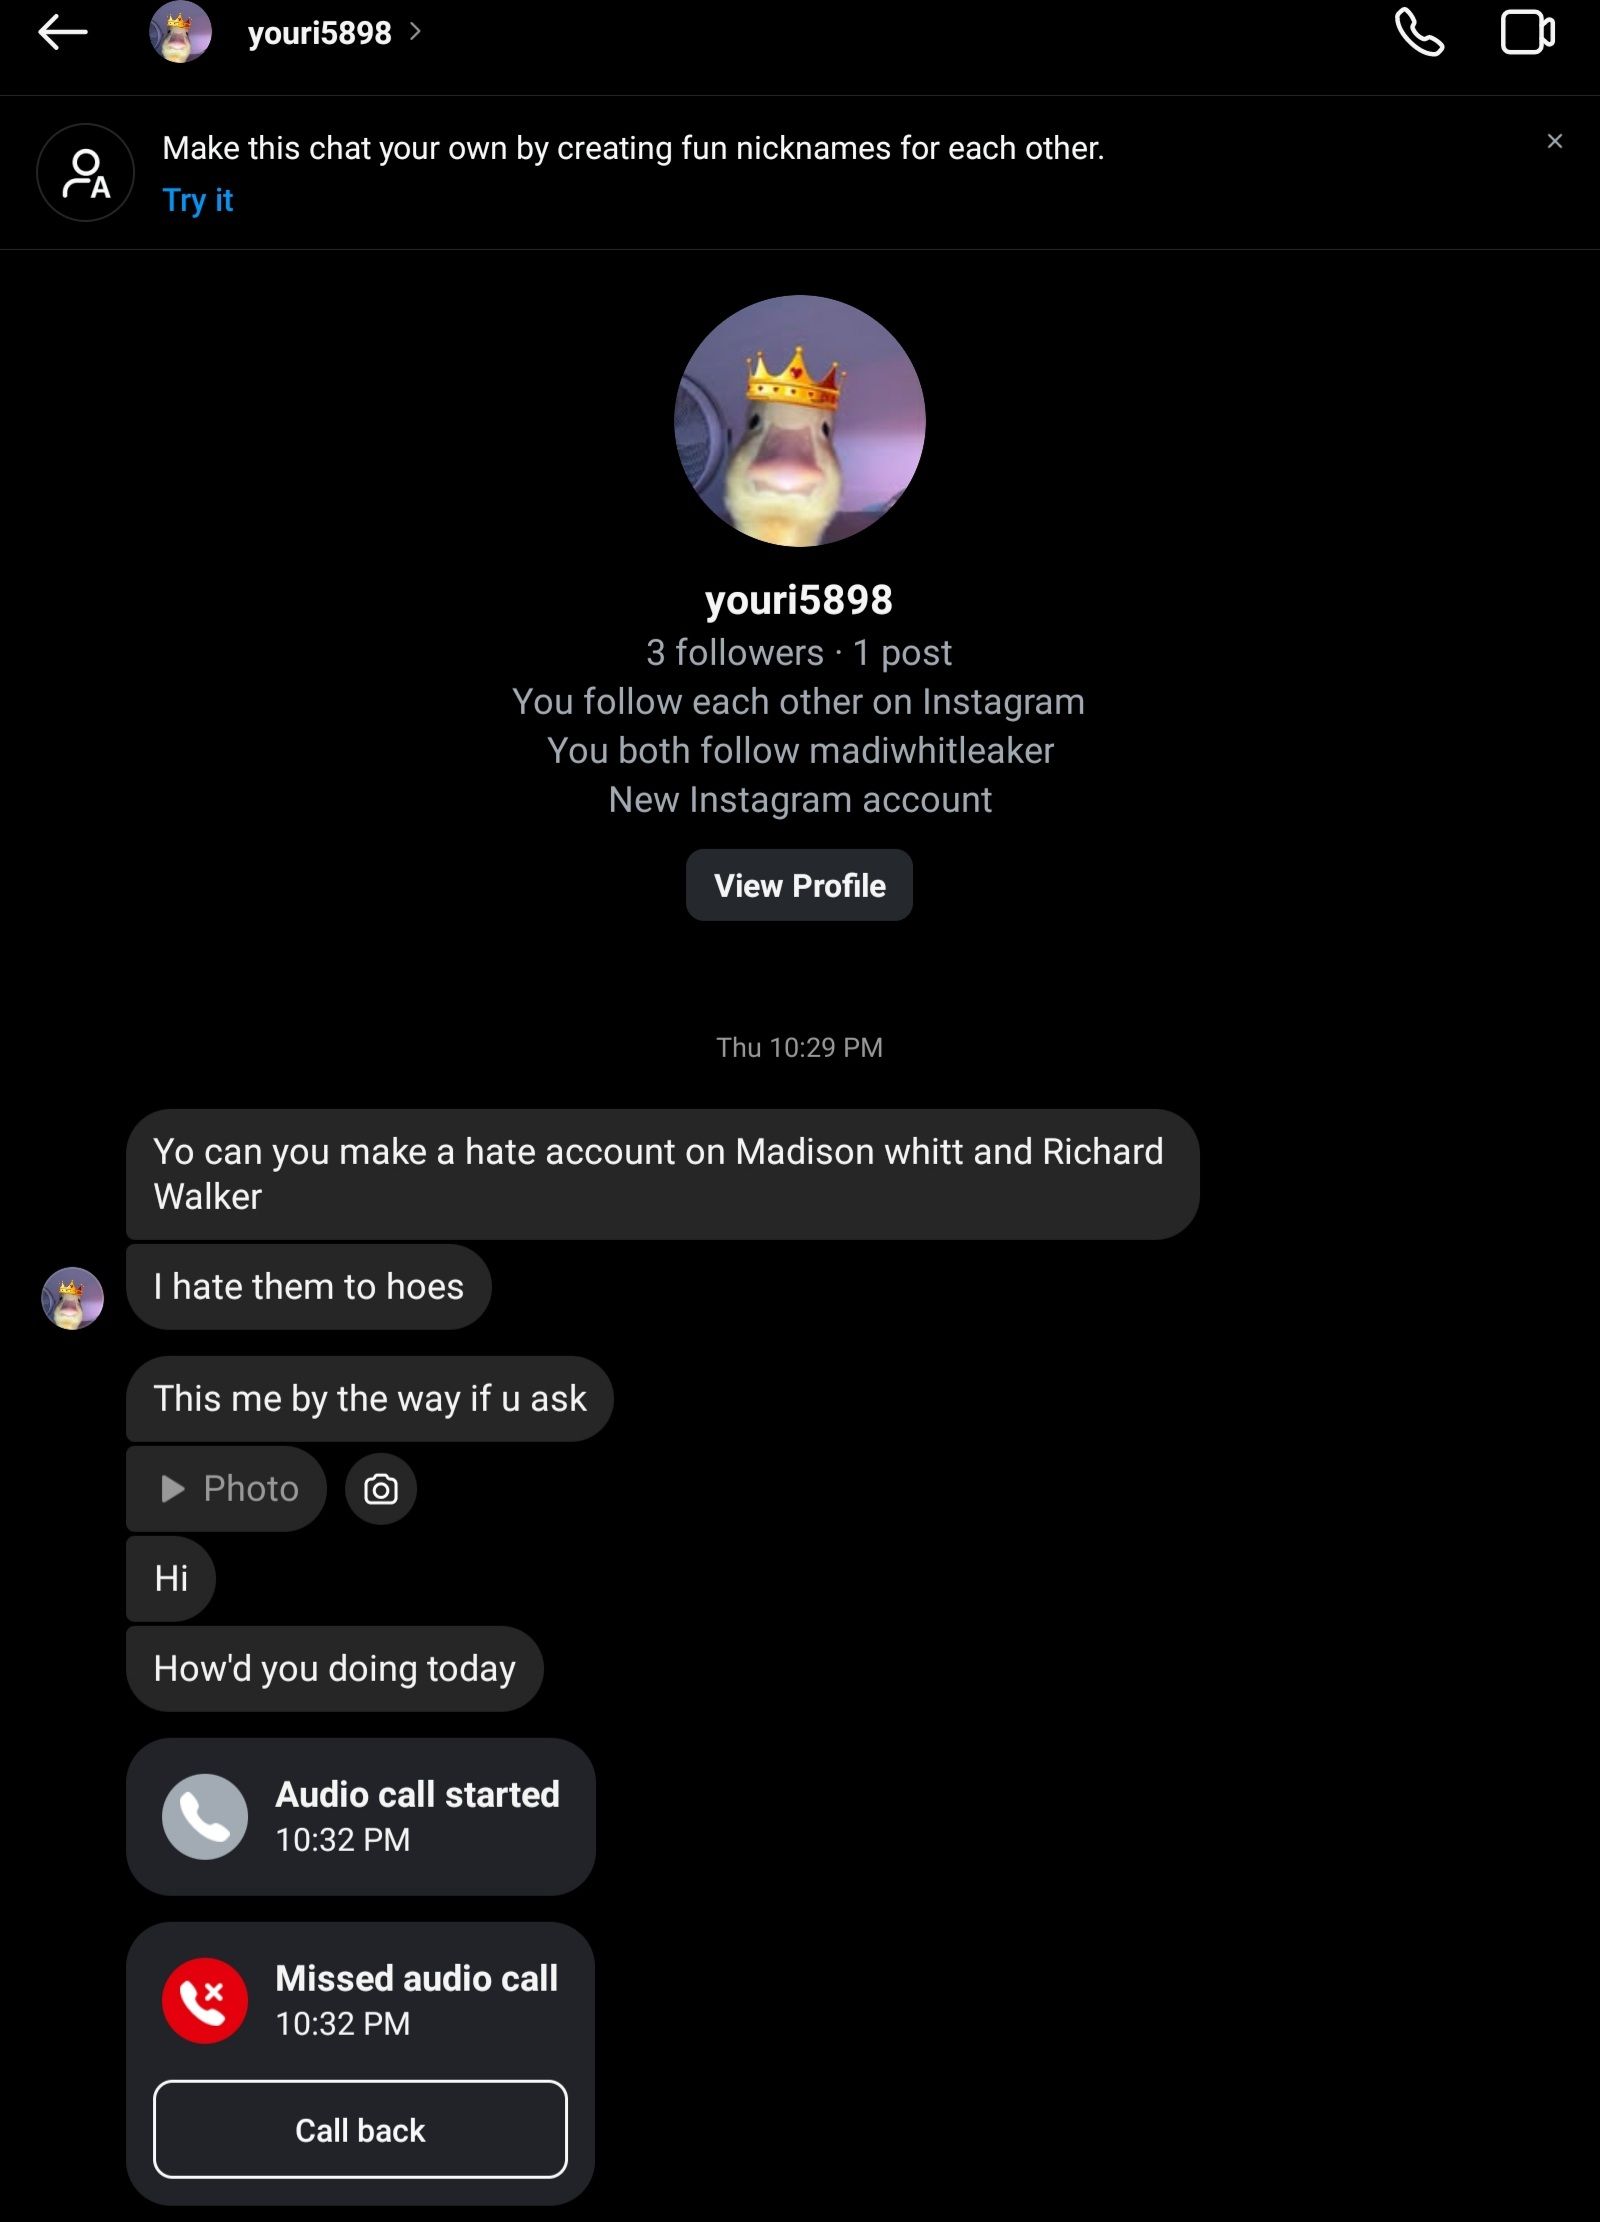Select the "Hi" message bubble
Screen dimensions: 1600x2222
171,1579
